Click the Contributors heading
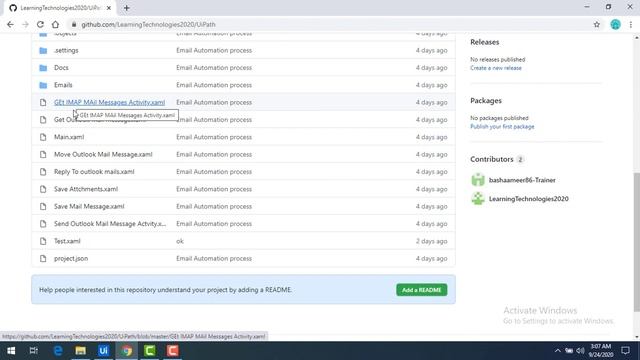Viewport: 640px width, 360px height. pyautogui.click(x=491, y=159)
